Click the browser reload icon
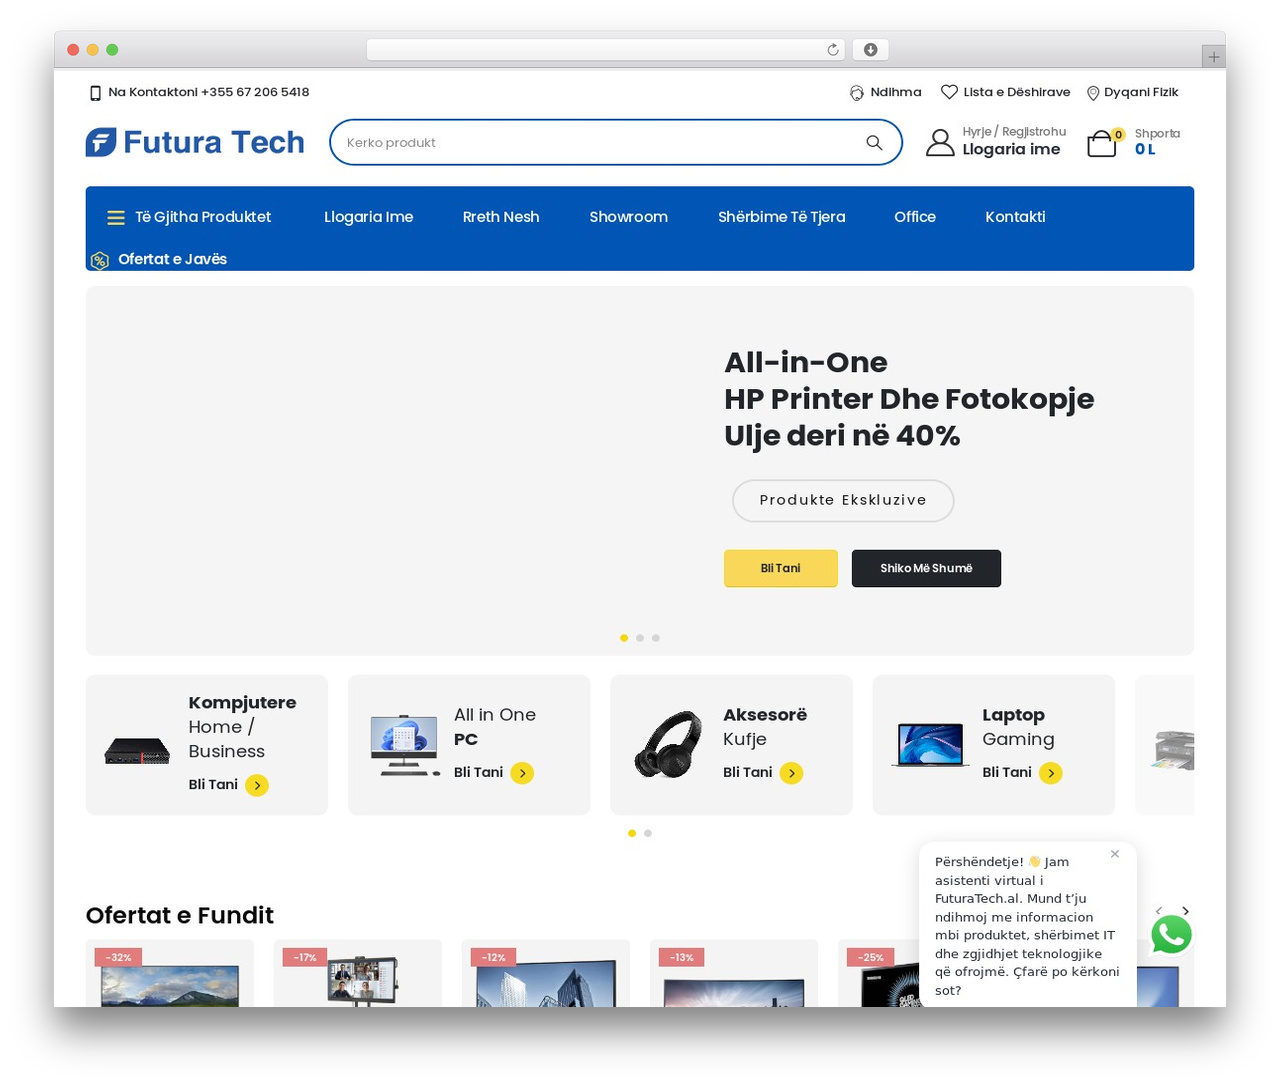Screen dimensions: 1280x1084 point(833,50)
